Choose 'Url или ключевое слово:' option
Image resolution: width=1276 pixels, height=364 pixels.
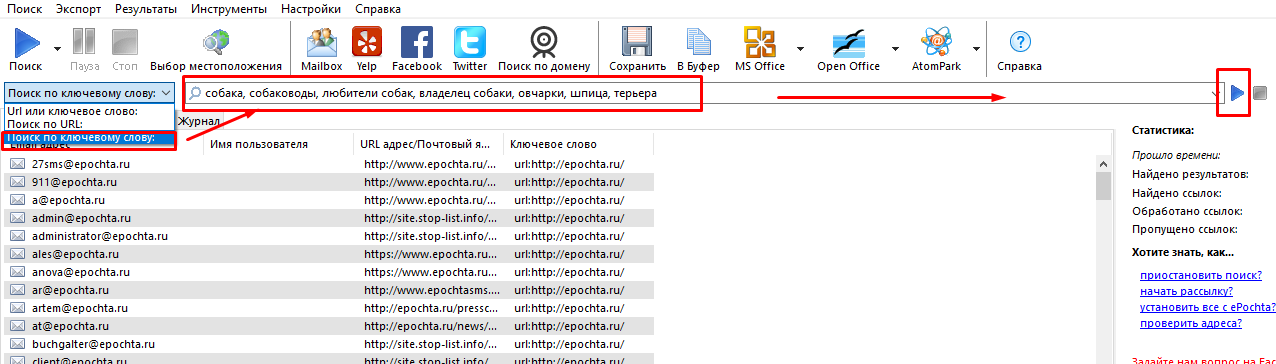89,111
